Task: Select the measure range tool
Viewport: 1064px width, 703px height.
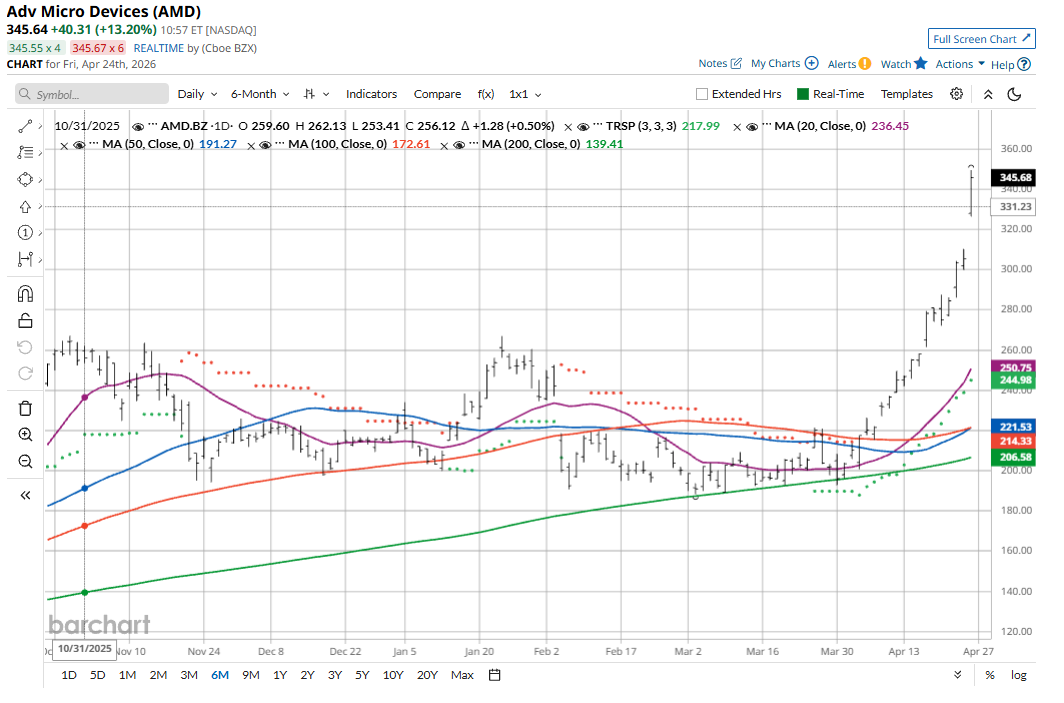Action: tap(25, 259)
